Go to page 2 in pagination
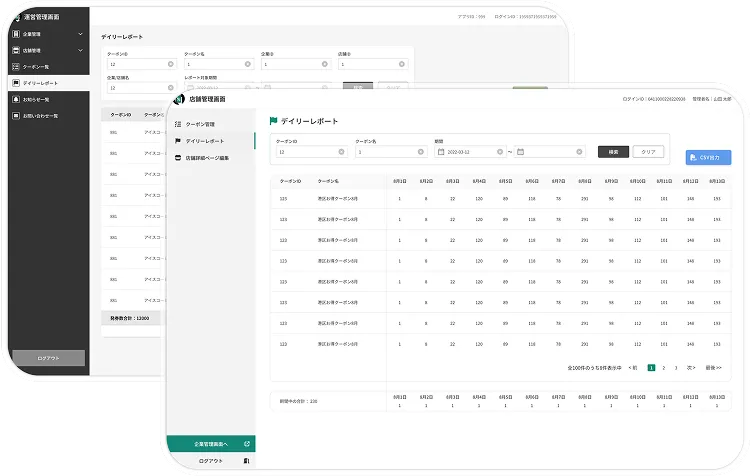The image size is (750, 476). 663,368
